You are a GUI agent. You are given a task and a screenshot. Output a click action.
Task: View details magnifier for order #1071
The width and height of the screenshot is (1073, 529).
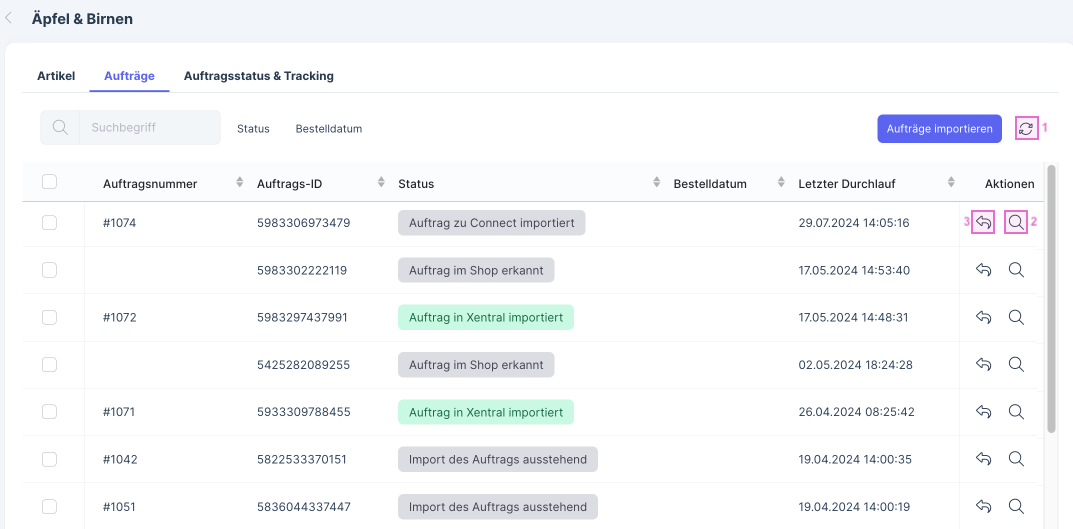point(1016,412)
